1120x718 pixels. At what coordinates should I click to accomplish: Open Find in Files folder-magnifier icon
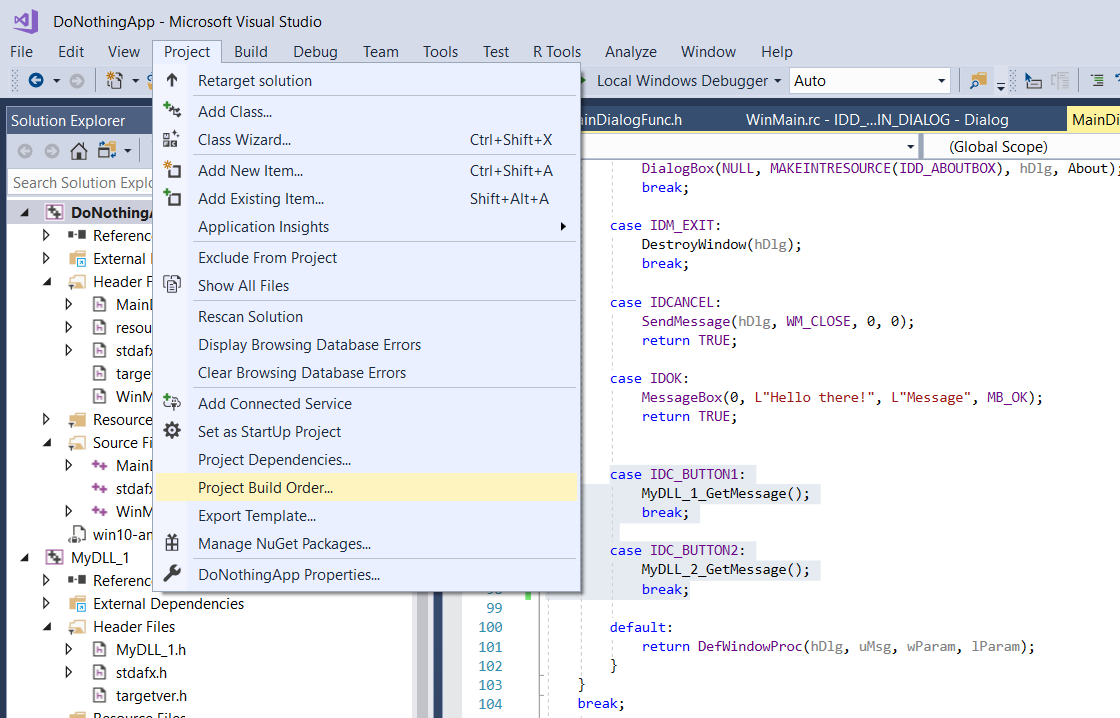(x=978, y=81)
